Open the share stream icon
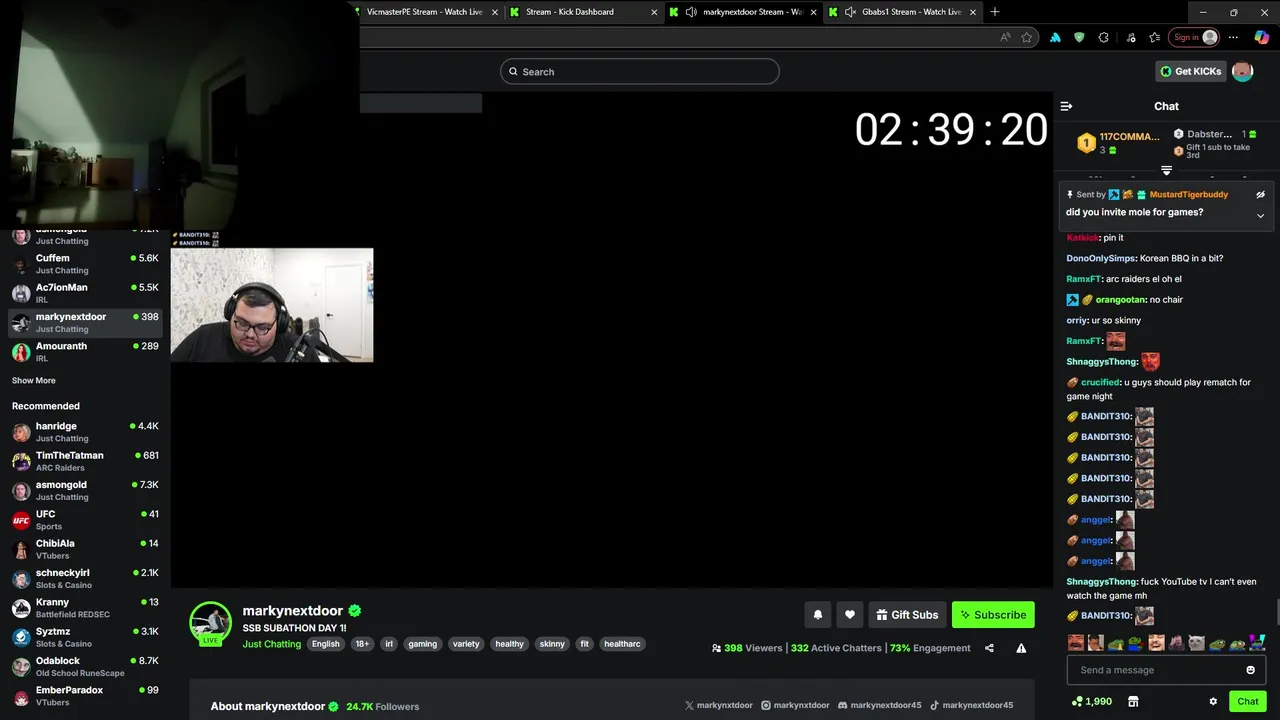Image resolution: width=1280 pixels, height=720 pixels. 989,648
